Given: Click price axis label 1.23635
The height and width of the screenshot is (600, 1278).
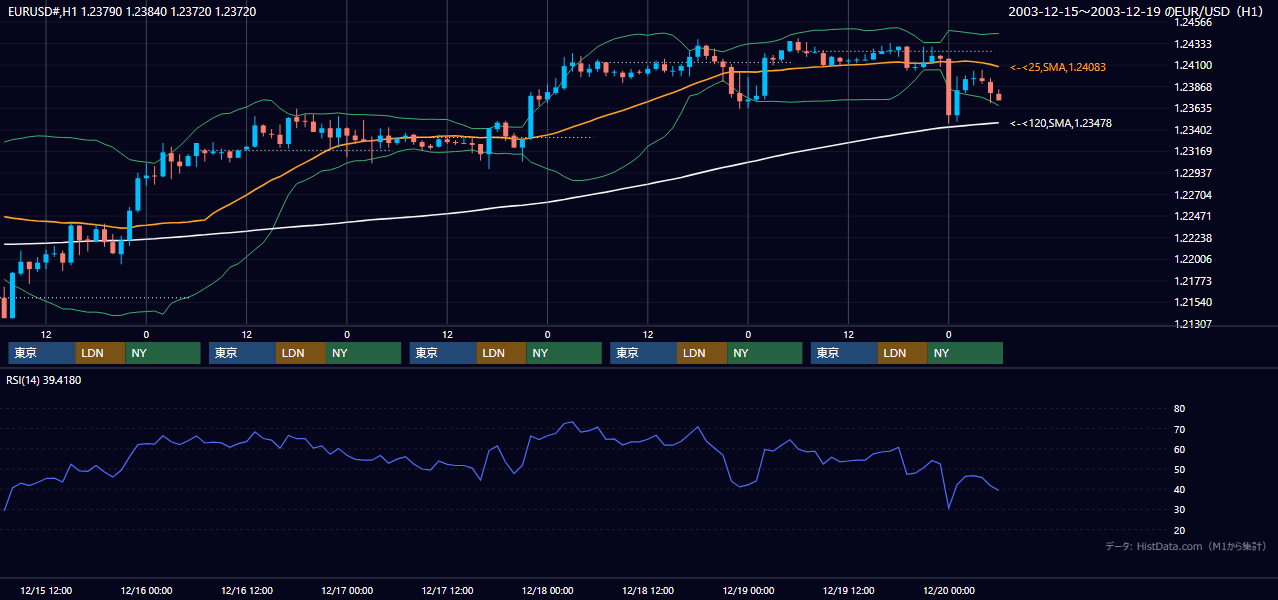Looking at the screenshot, I should (x=1194, y=108).
